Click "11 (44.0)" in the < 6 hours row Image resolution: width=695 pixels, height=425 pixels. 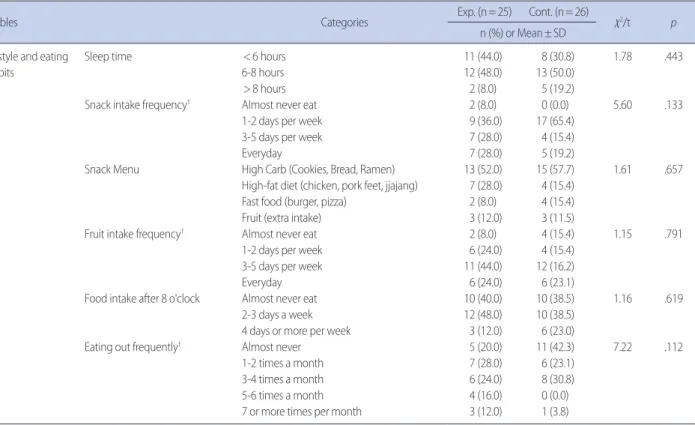point(483,57)
